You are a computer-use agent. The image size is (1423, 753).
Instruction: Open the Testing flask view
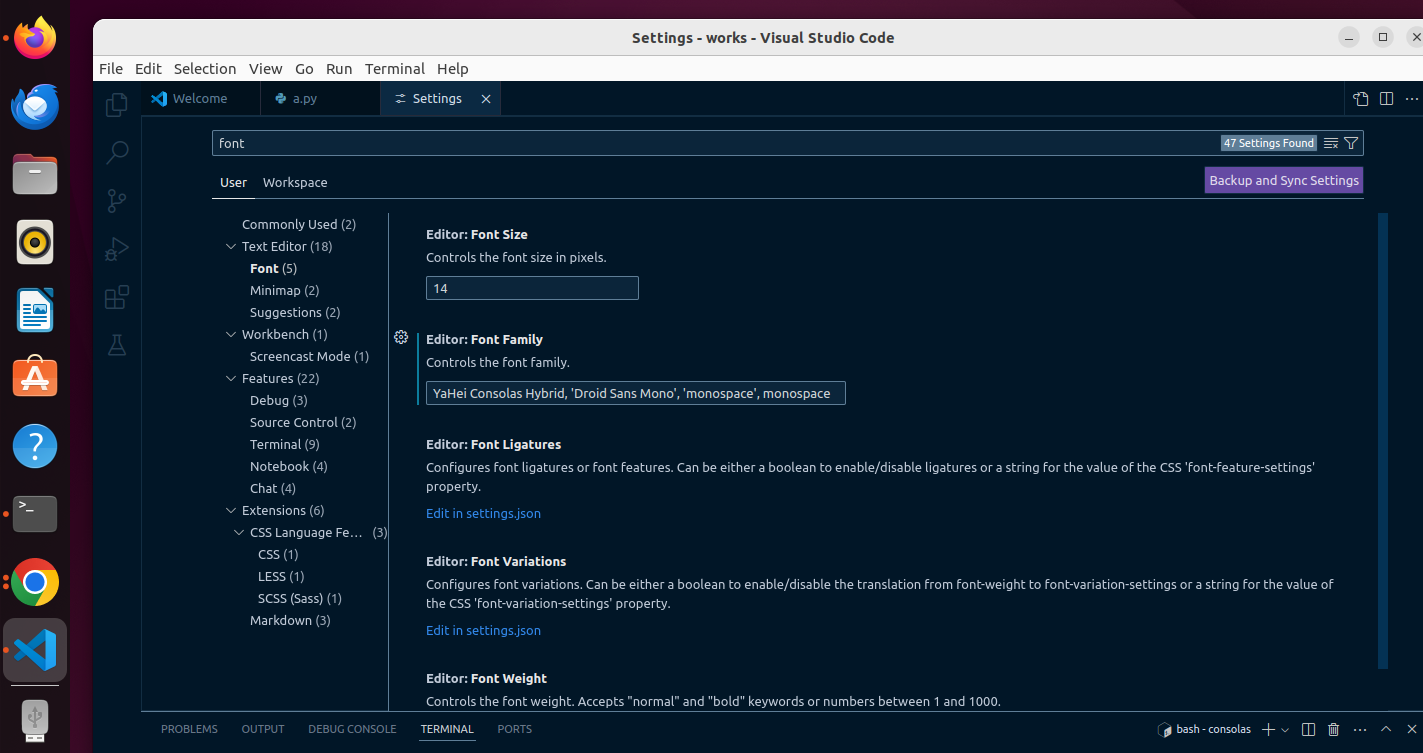pyautogui.click(x=117, y=345)
